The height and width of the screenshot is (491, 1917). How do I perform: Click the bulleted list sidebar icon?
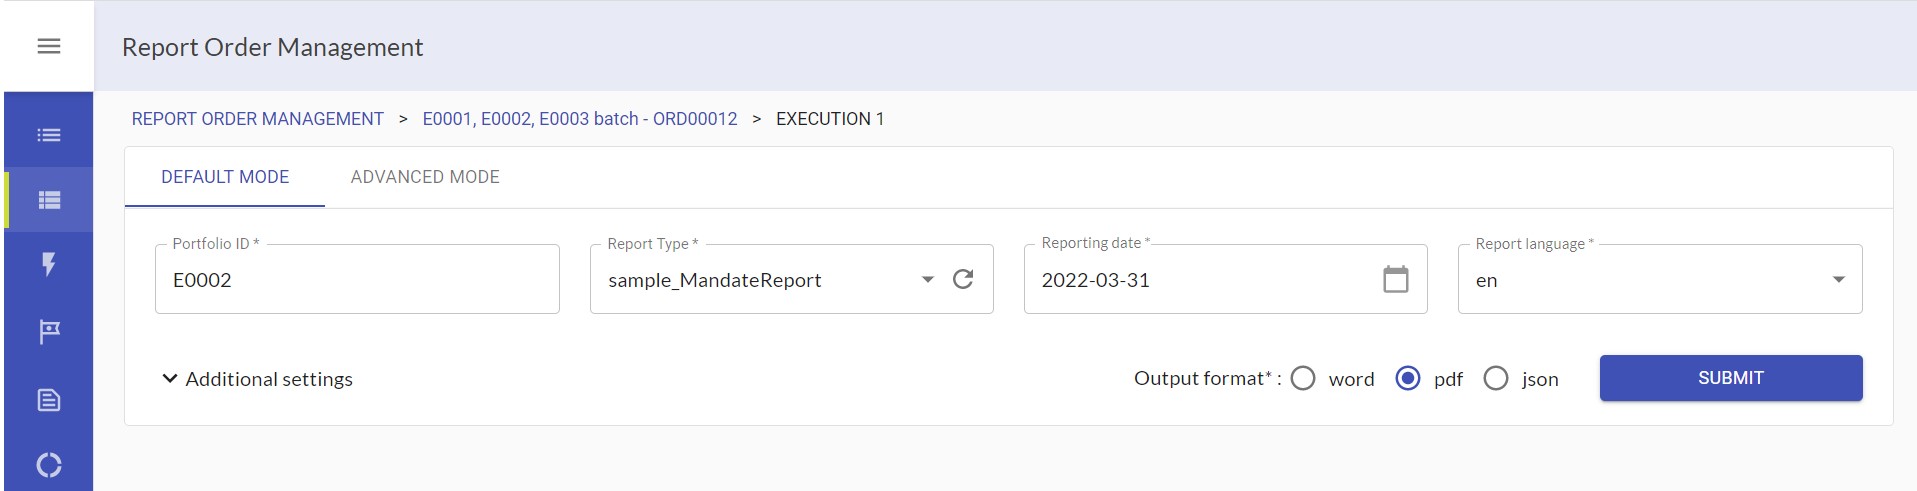click(x=48, y=135)
